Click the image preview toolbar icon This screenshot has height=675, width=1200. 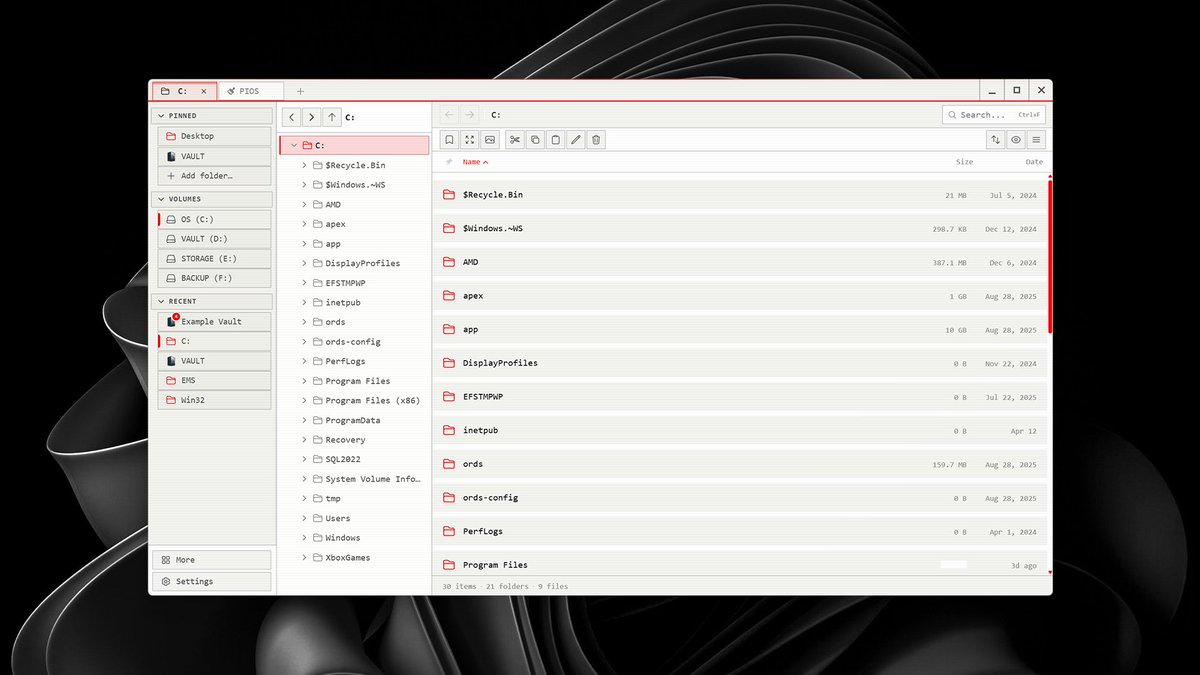[490, 140]
